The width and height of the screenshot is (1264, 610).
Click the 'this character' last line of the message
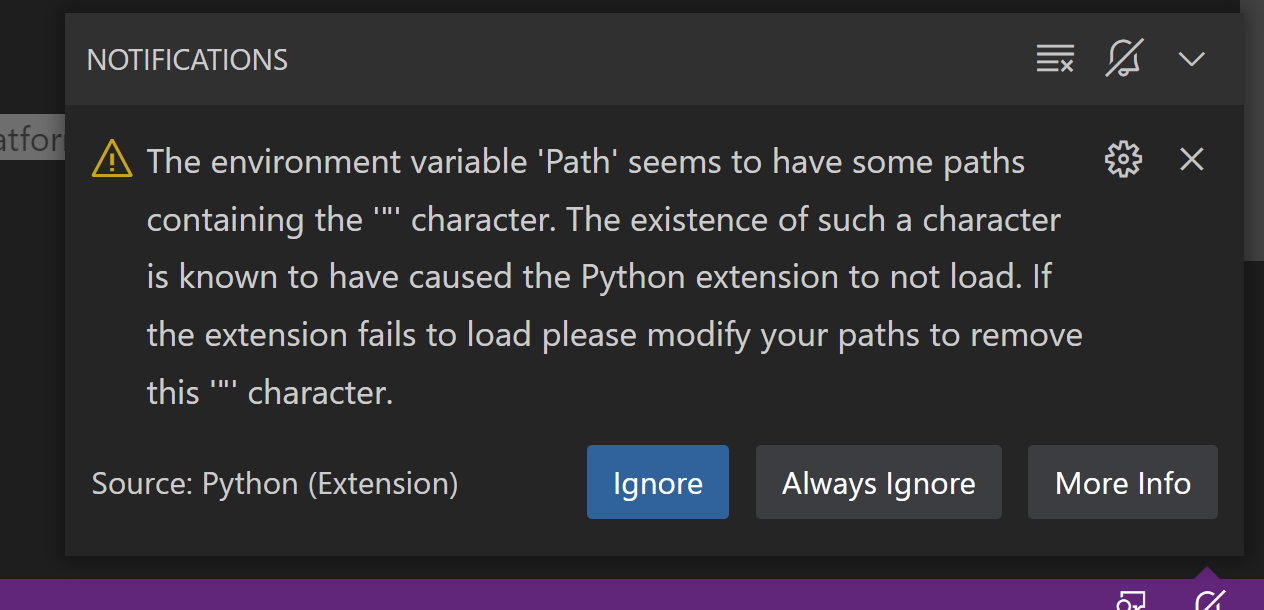point(270,392)
